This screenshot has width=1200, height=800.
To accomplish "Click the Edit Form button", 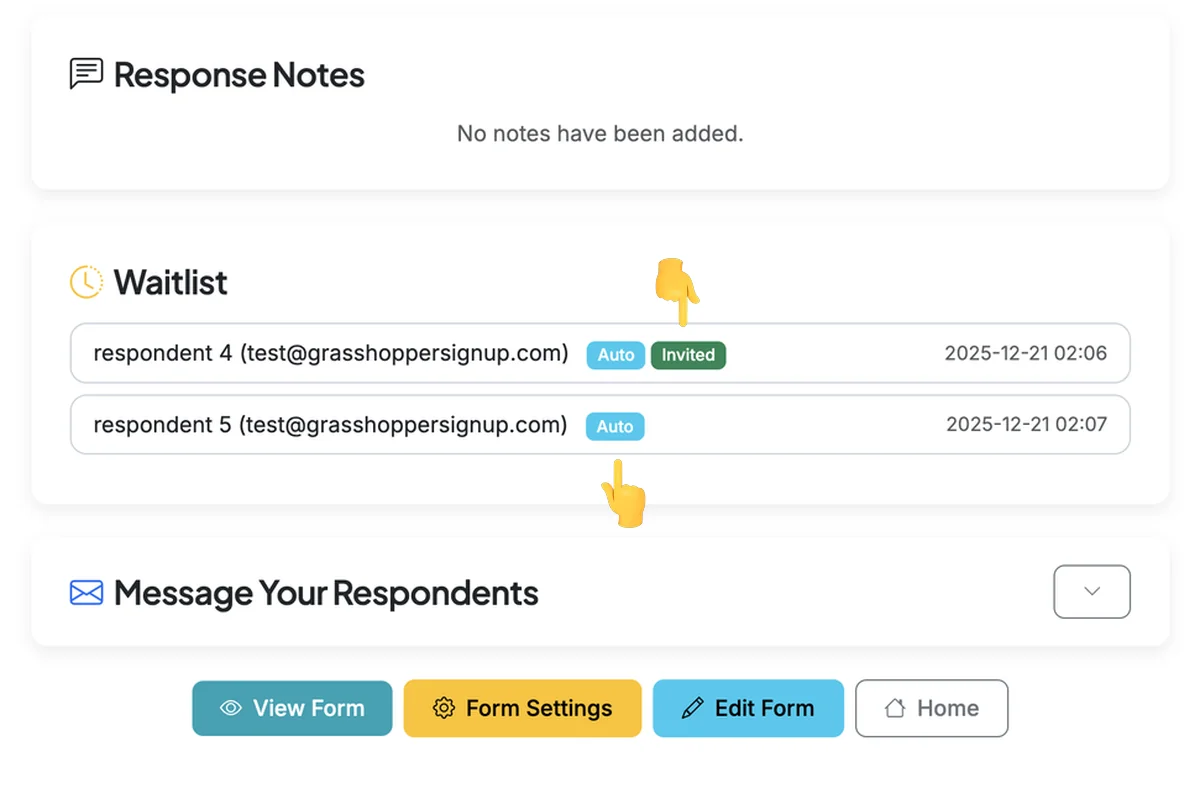I will point(748,708).
